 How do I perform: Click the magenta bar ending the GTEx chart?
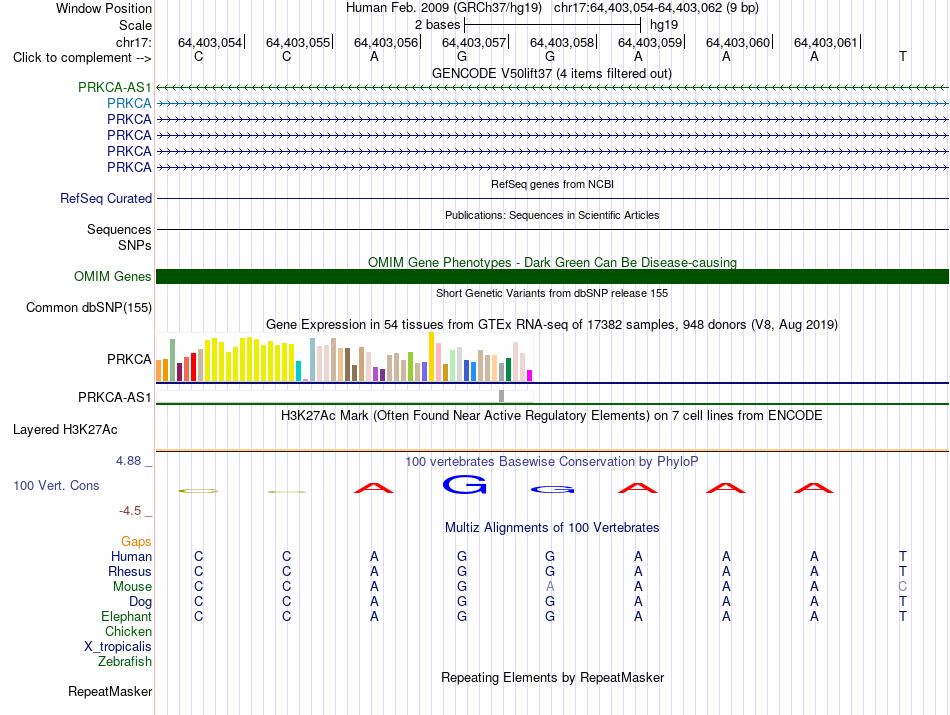[530, 375]
